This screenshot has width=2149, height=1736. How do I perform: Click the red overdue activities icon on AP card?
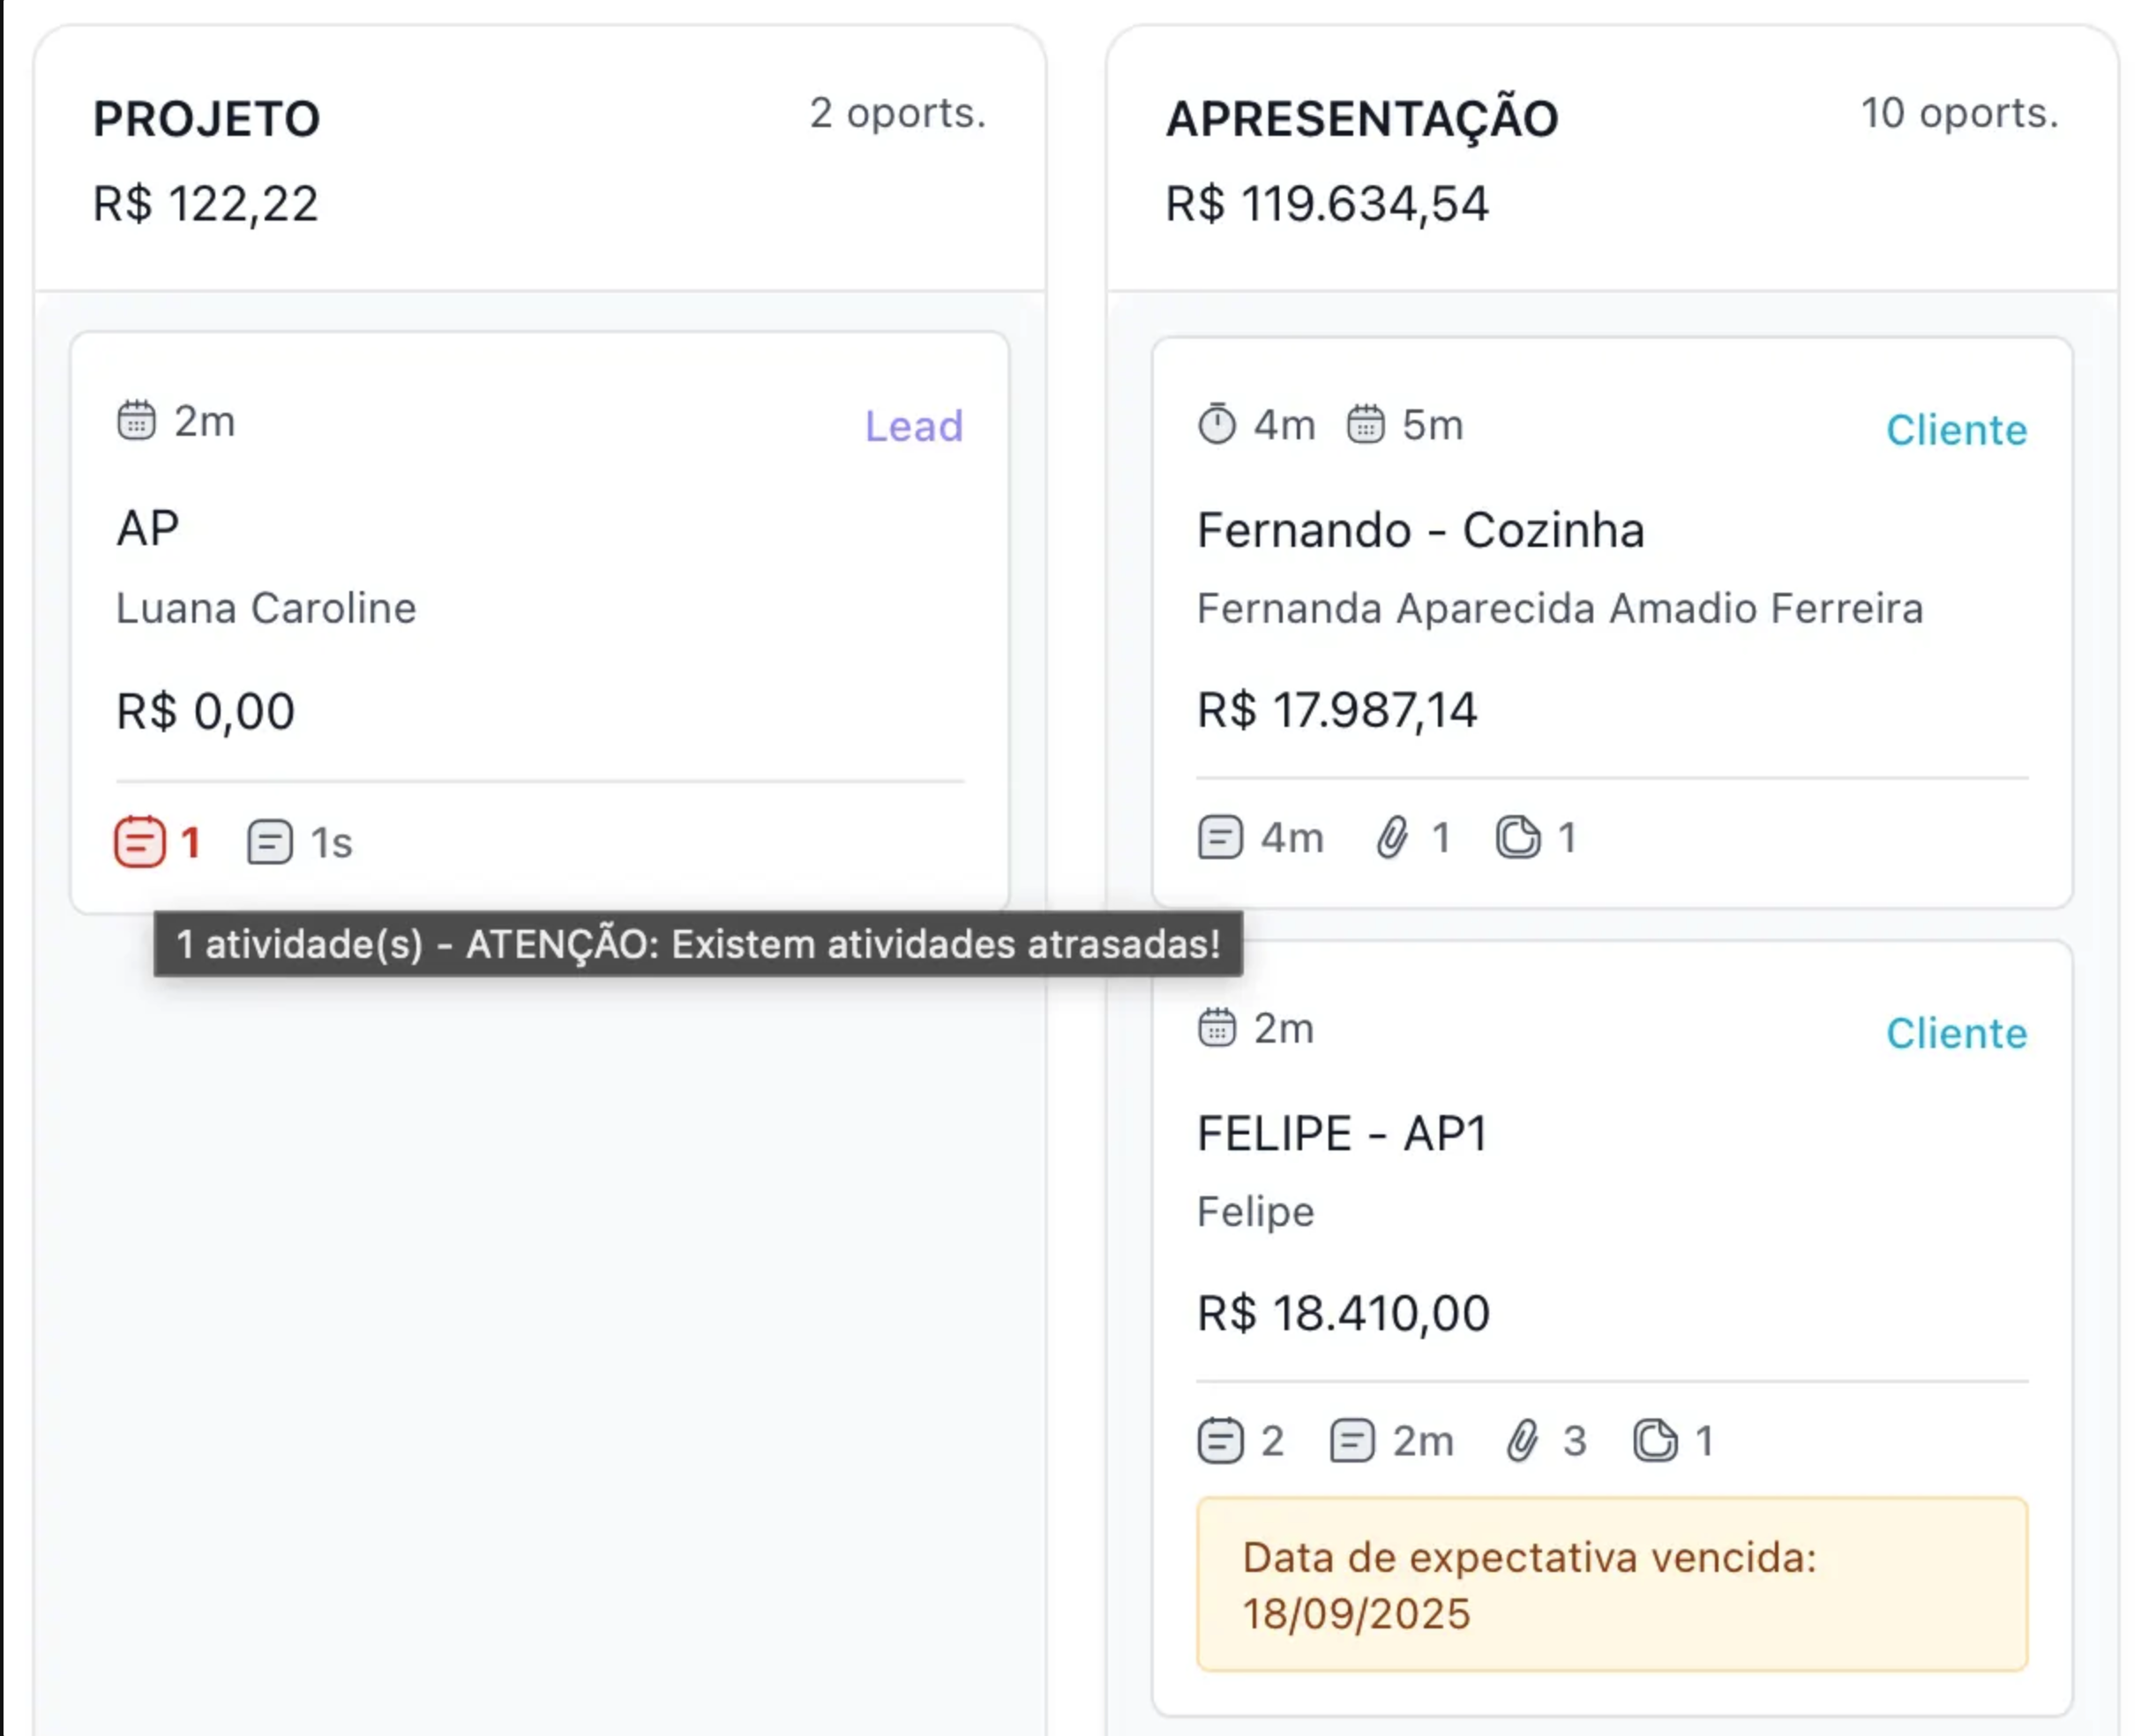click(x=139, y=842)
